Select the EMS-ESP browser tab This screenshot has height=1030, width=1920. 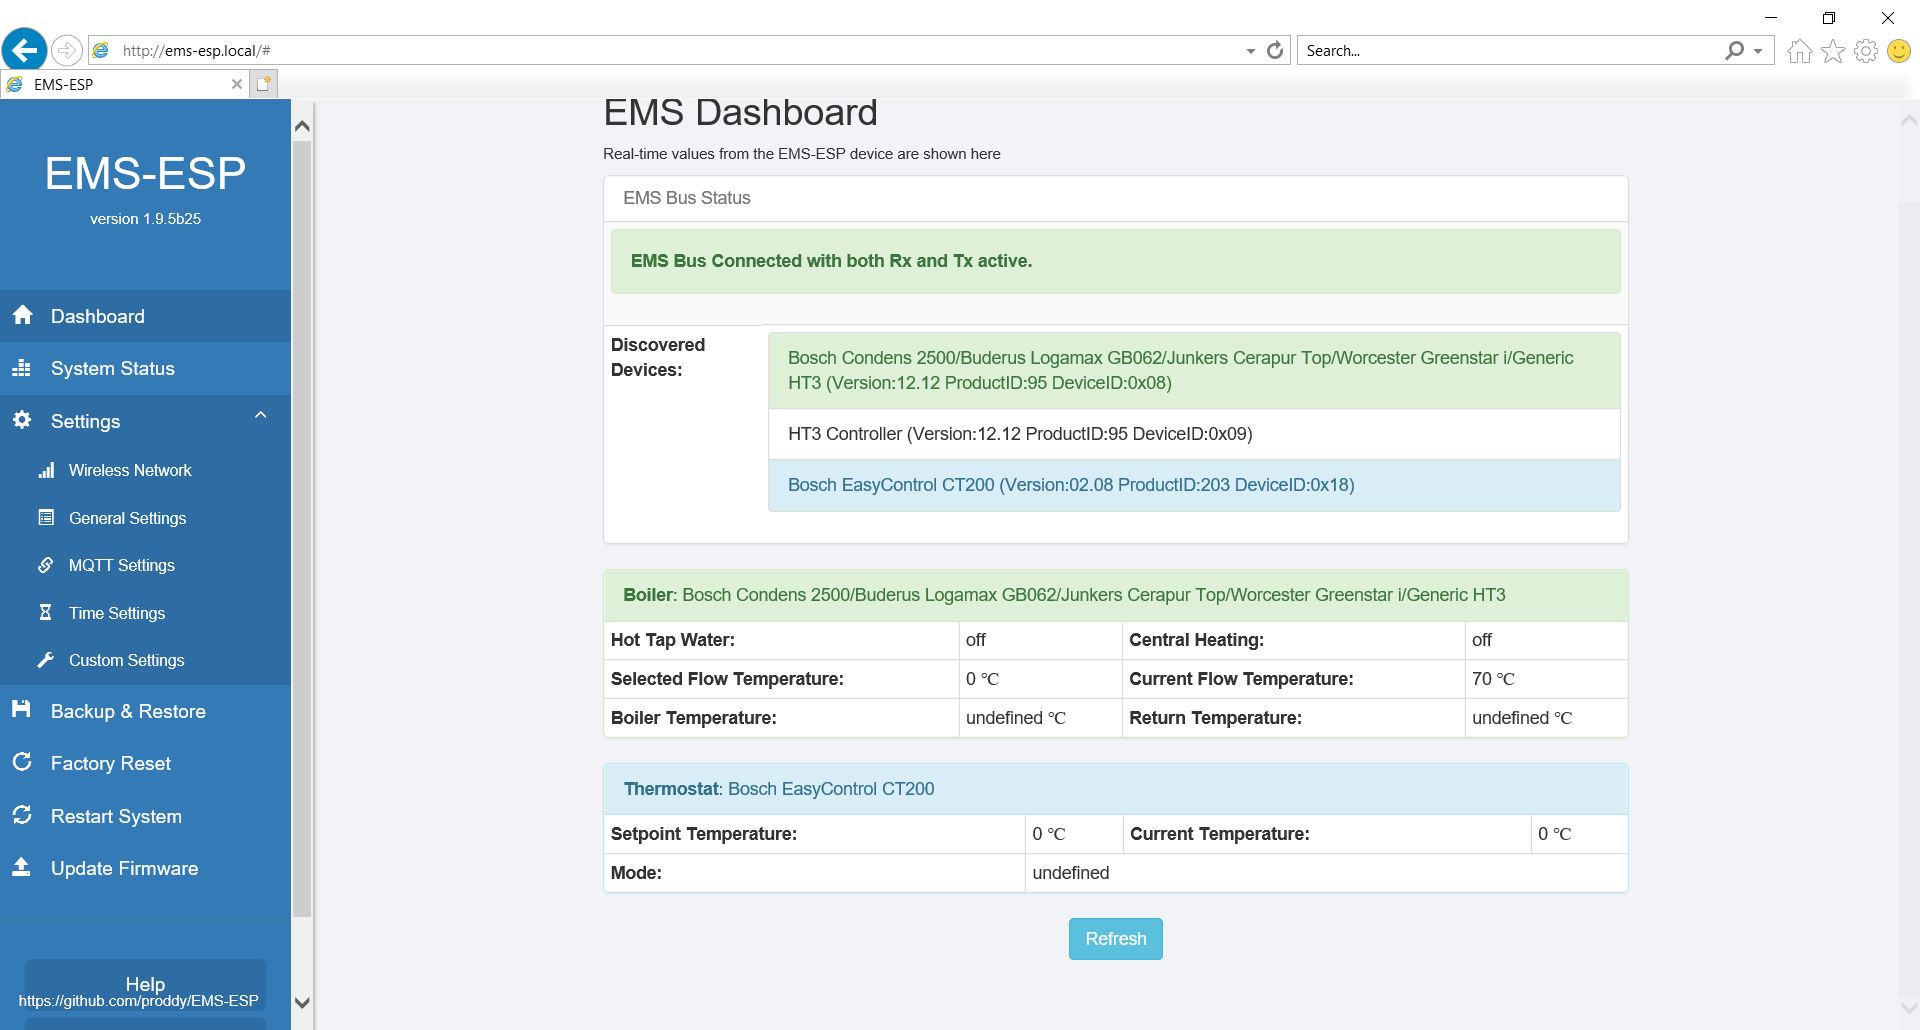(124, 84)
